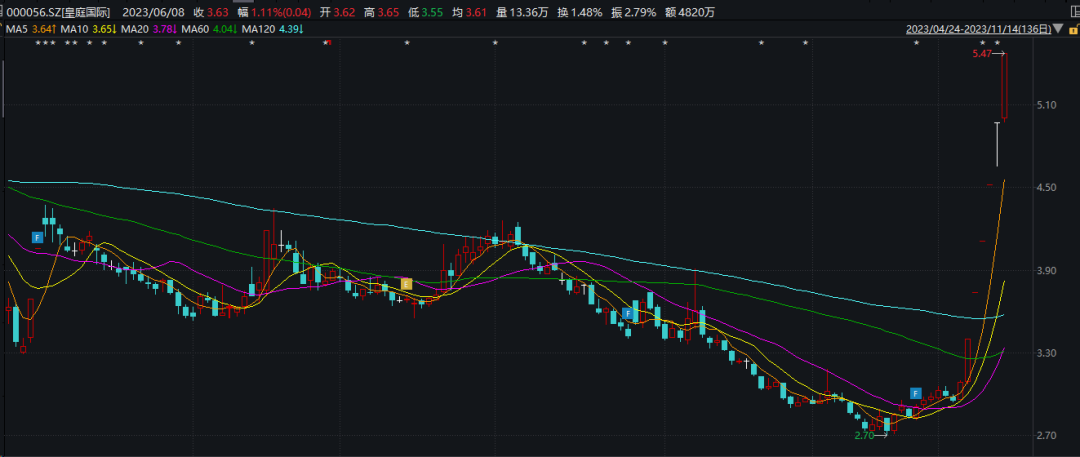Click the 4.50 price axis label
Screen dimensions: 1080x457
coord(1047,187)
